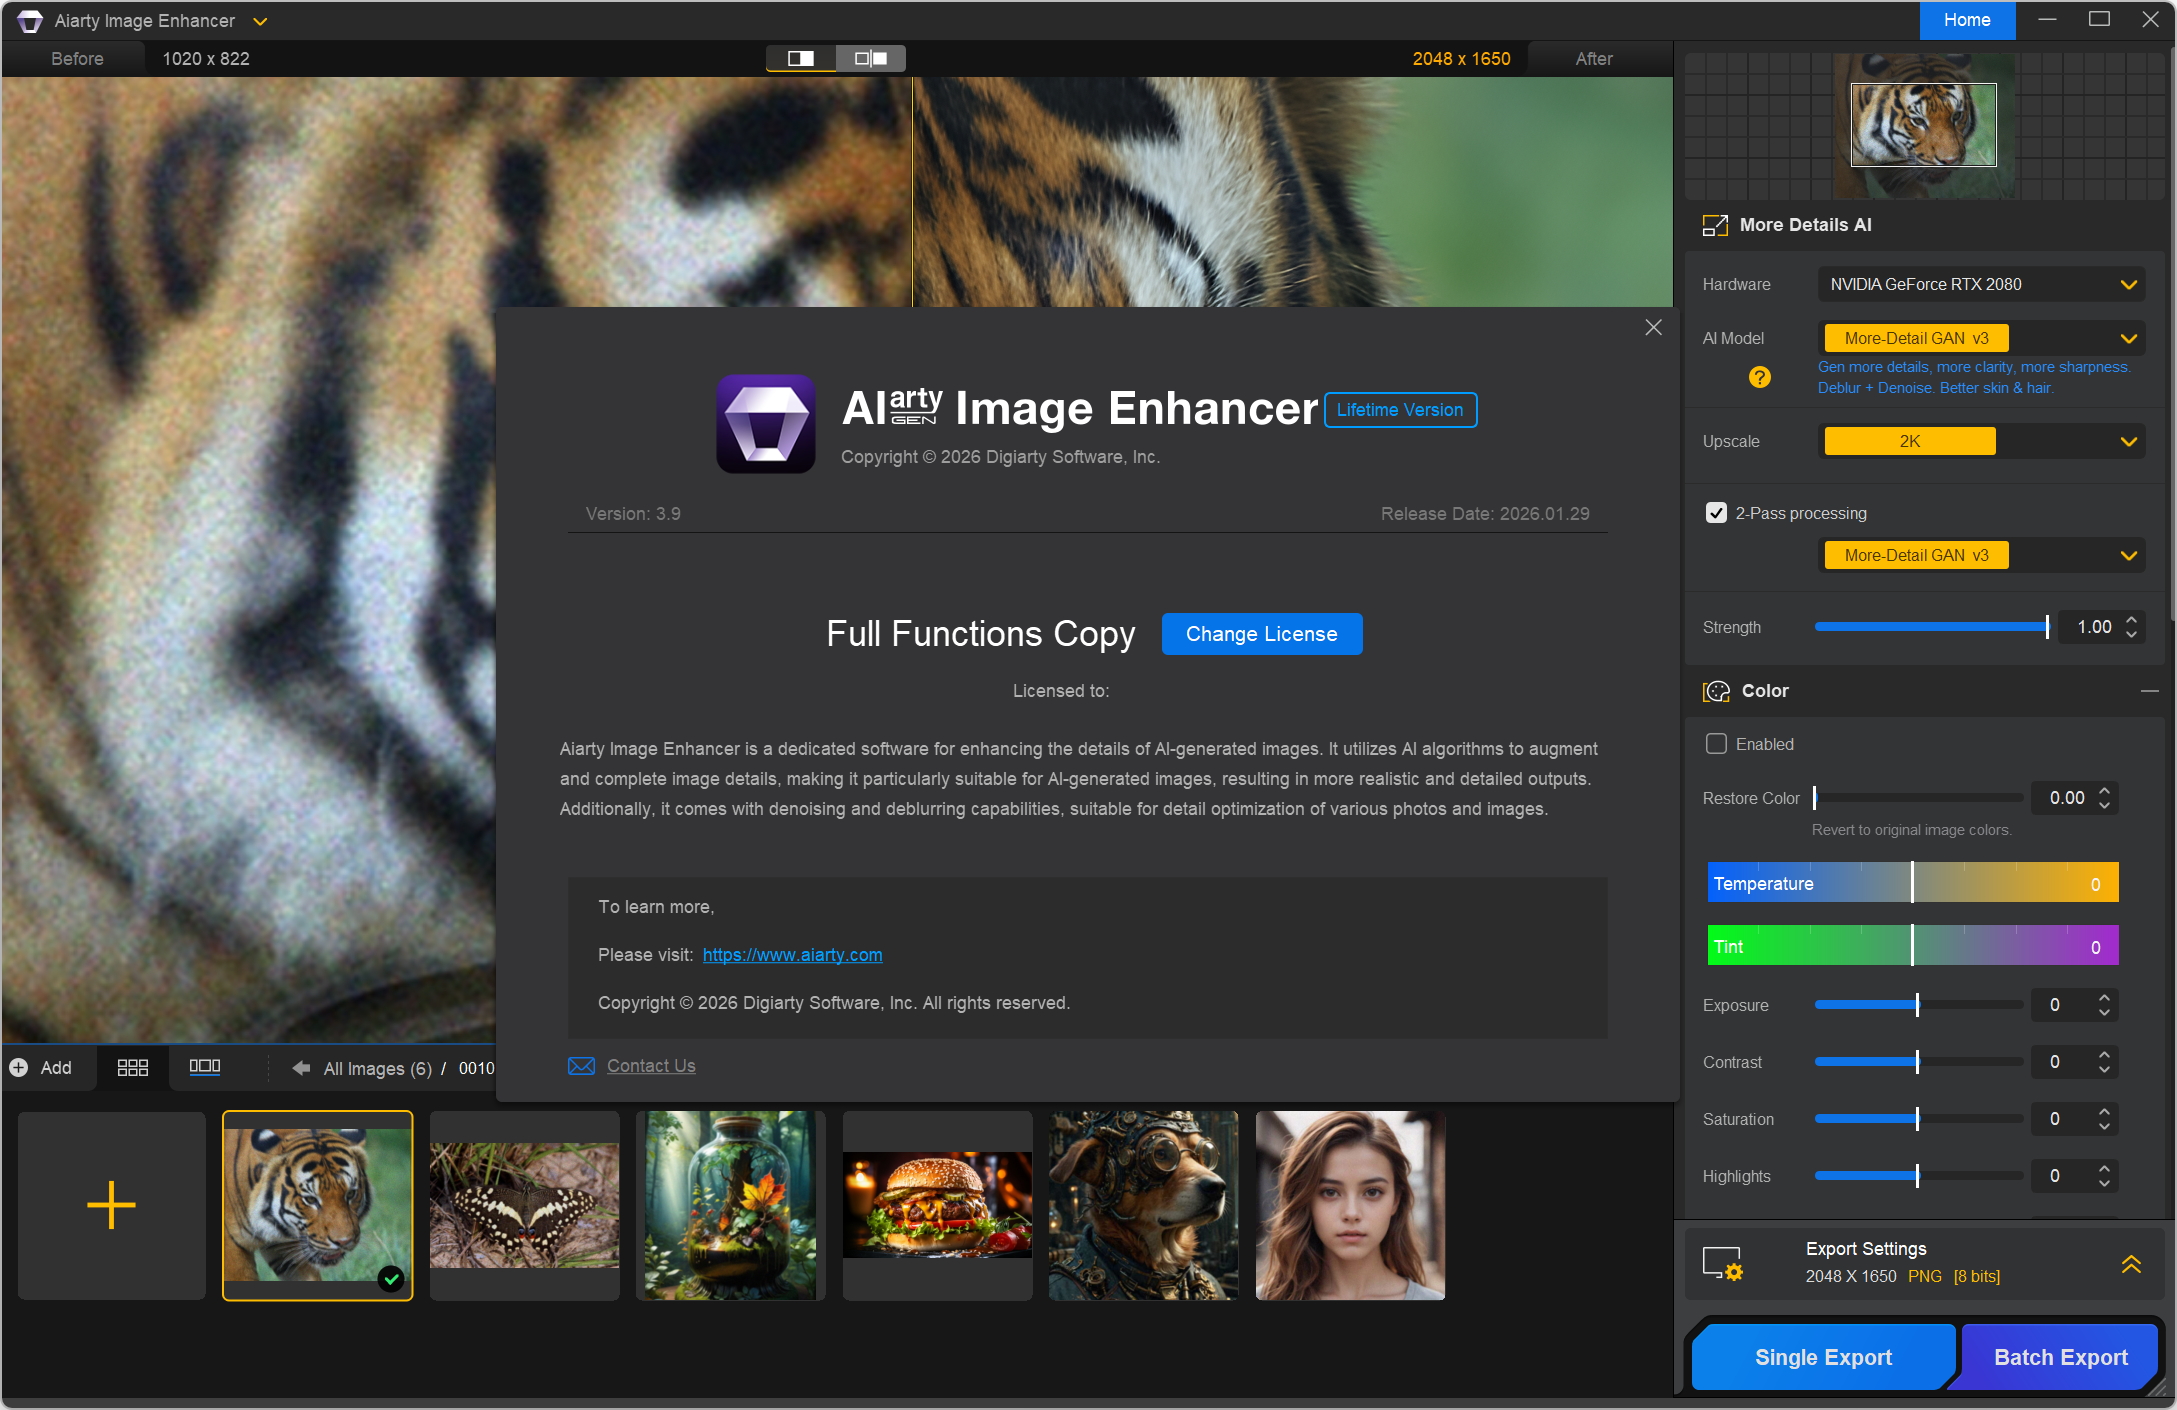Enable the Color adjustments checkbox
The width and height of the screenshot is (2177, 1410).
pyautogui.click(x=1716, y=744)
